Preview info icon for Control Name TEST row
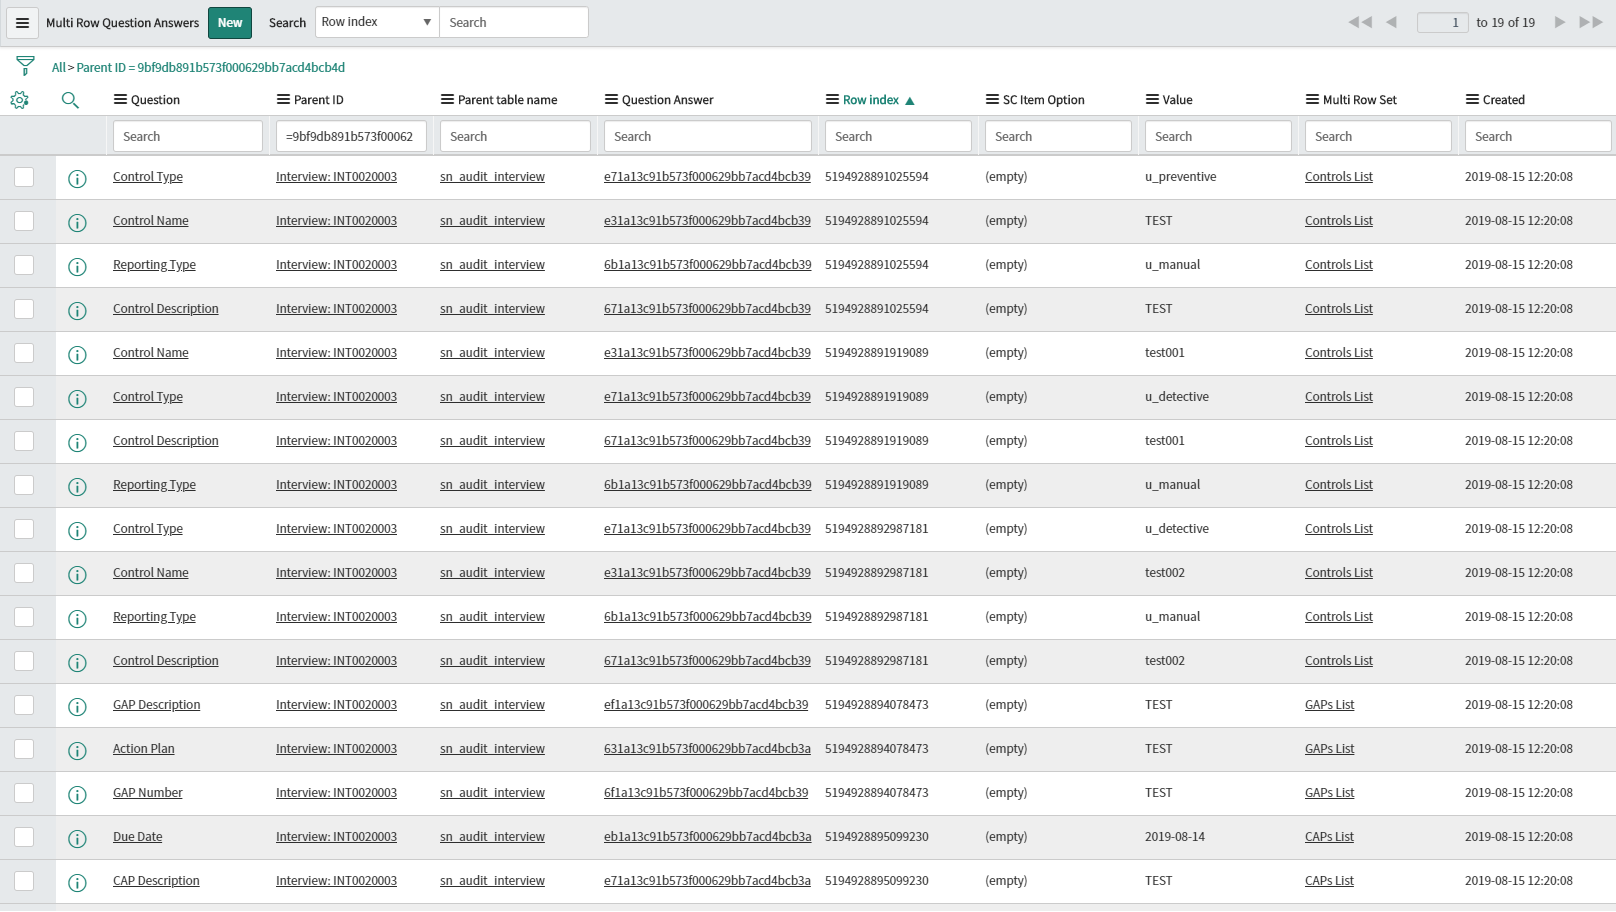The height and width of the screenshot is (912, 1616). (x=77, y=223)
